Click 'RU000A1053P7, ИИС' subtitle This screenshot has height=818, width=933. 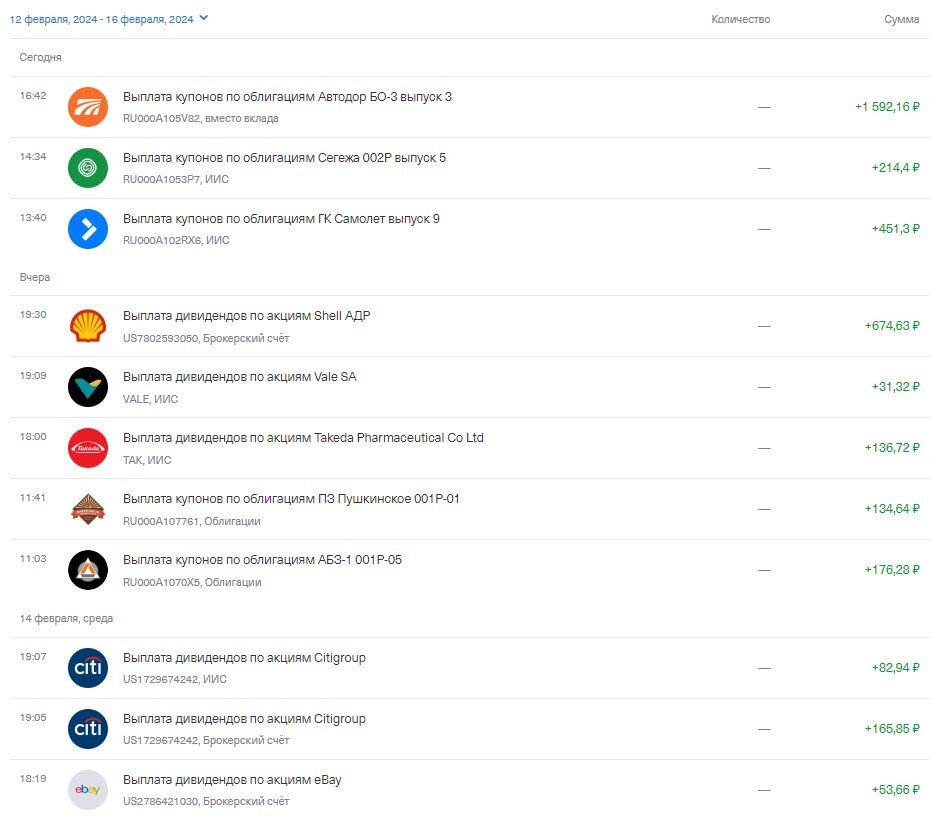[x=176, y=179]
